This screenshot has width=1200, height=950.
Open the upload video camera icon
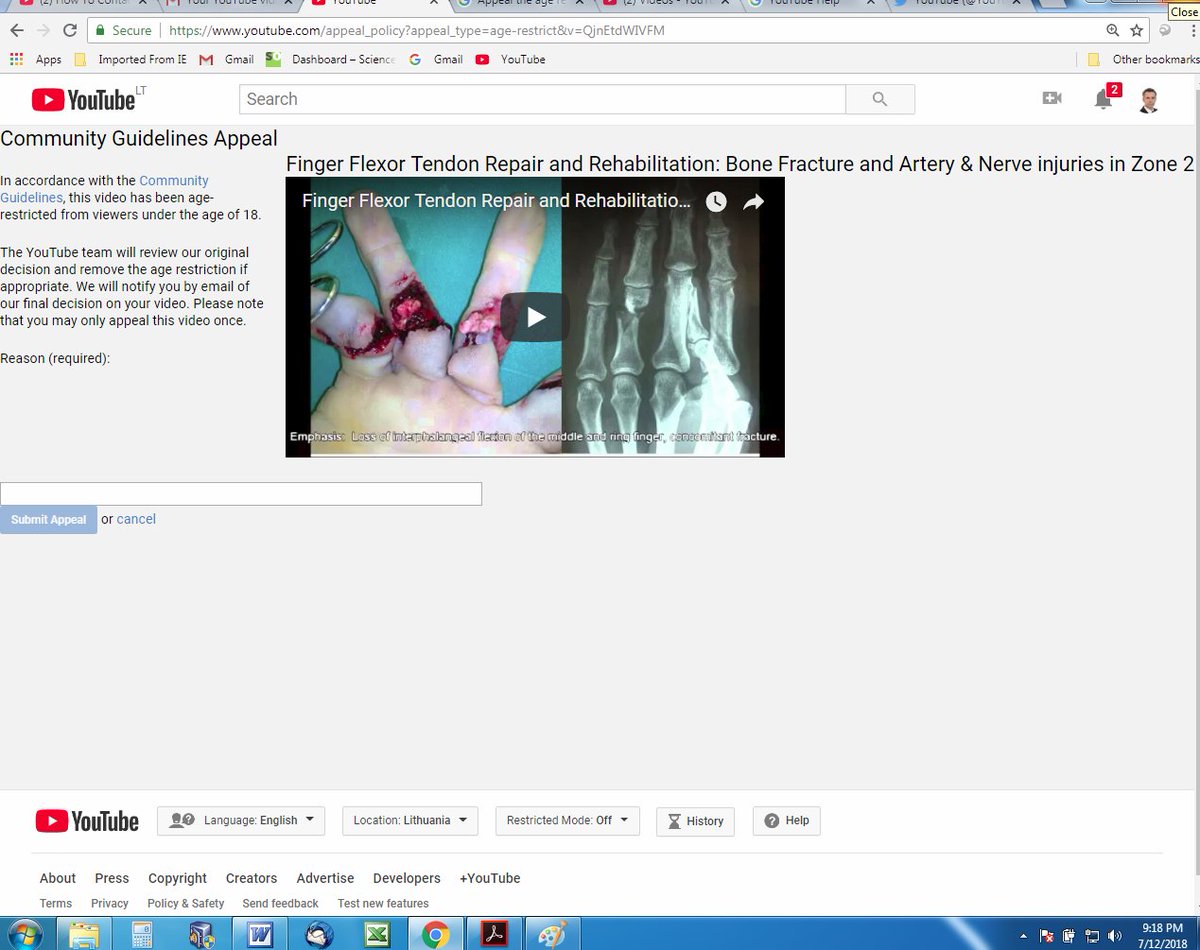pyautogui.click(x=1051, y=98)
